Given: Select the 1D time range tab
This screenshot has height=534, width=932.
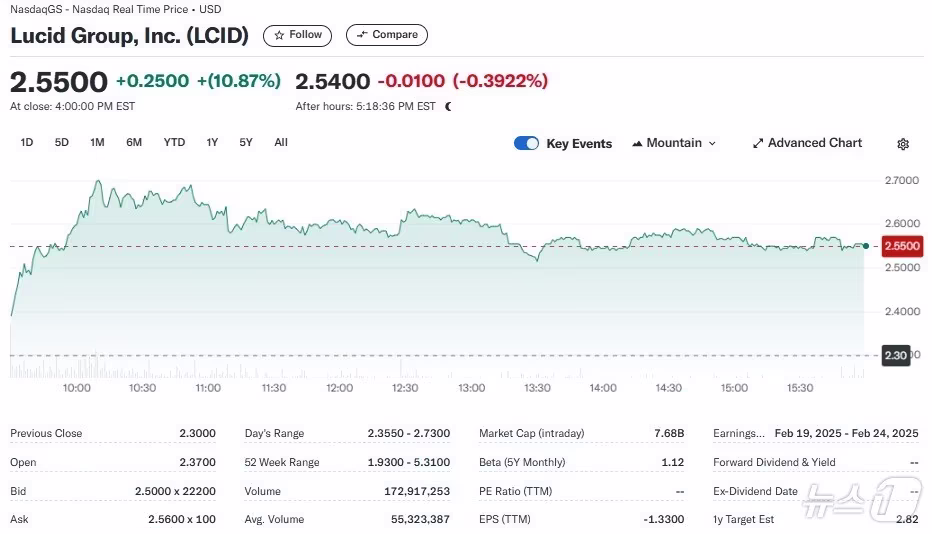Looking at the screenshot, I should point(27,142).
